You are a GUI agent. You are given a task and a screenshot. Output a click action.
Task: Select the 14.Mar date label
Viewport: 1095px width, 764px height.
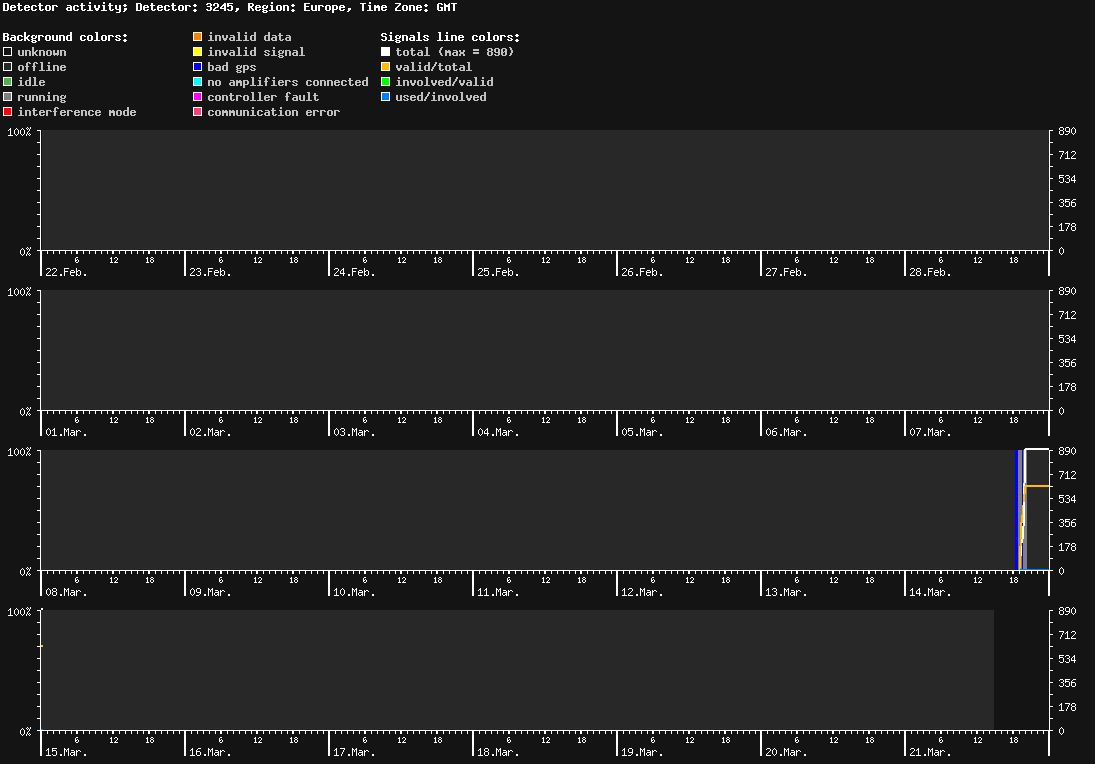(928, 591)
